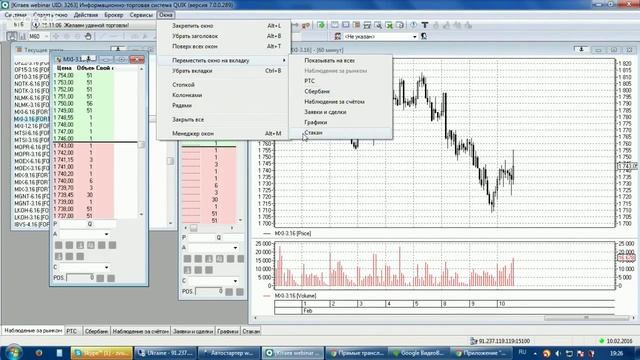The width and height of the screenshot is (640, 360).
Task: Click the chart horizontal scrollbar thumb
Action: [x=587, y=318]
